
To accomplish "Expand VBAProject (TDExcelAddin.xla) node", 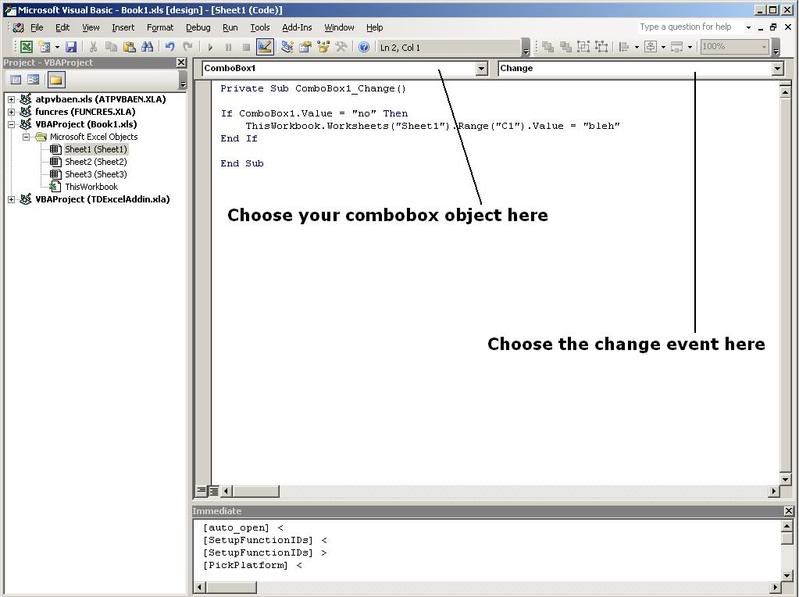I will (11, 200).
